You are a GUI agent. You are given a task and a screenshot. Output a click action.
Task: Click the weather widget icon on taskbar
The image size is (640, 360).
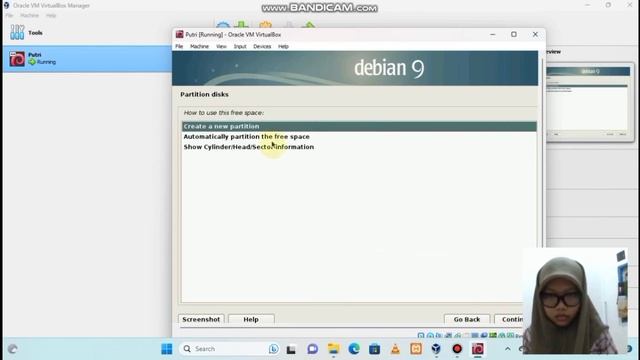click(13, 349)
